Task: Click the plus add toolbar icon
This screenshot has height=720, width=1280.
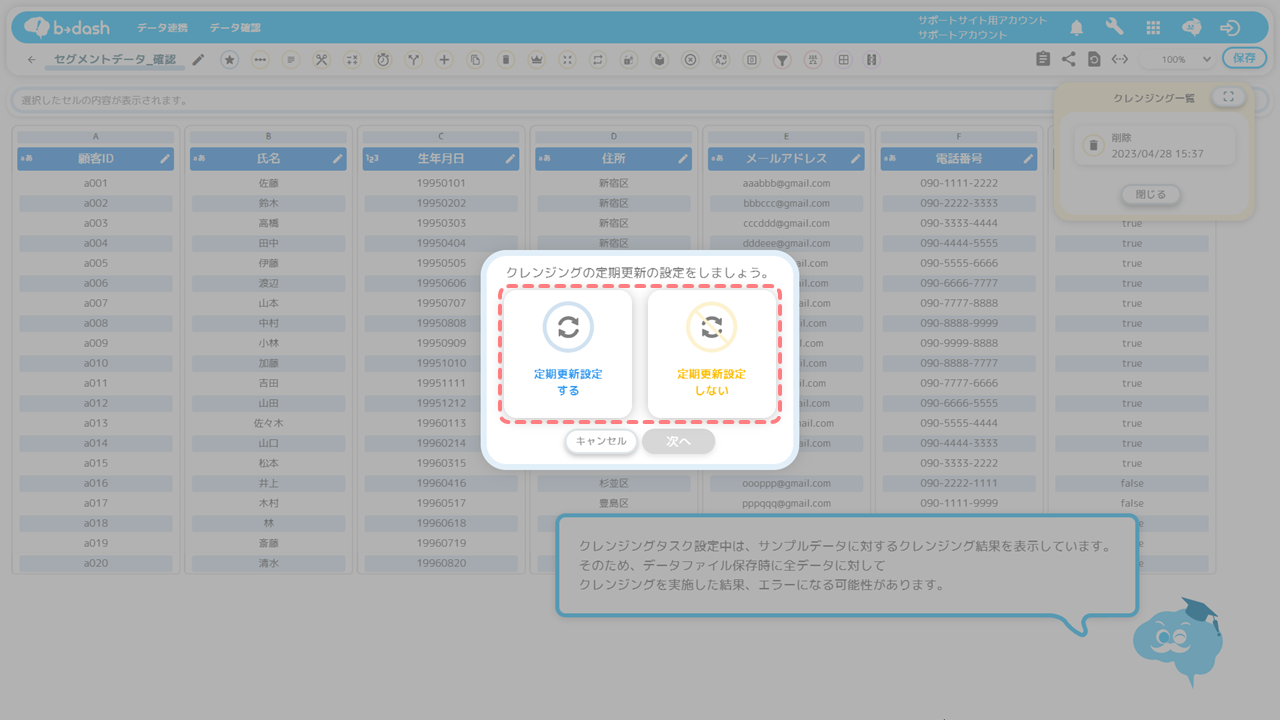Action: [445, 60]
